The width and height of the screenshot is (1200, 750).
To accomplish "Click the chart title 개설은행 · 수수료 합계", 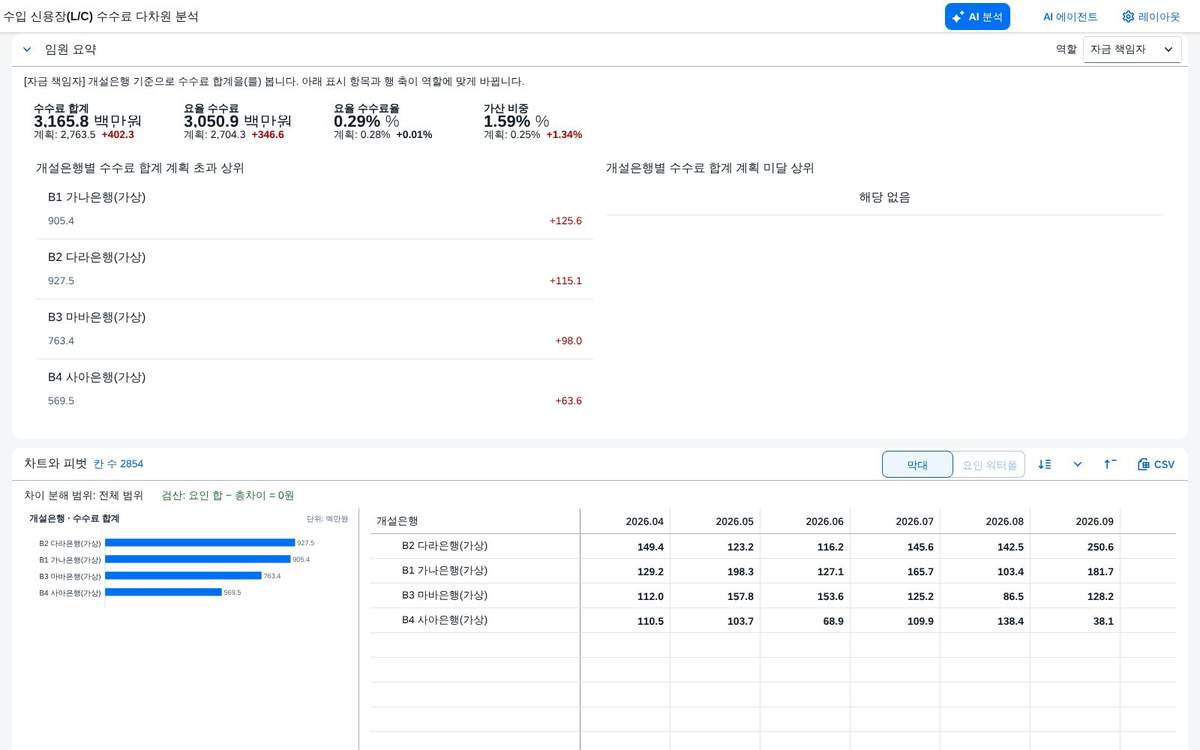I will [74, 518].
